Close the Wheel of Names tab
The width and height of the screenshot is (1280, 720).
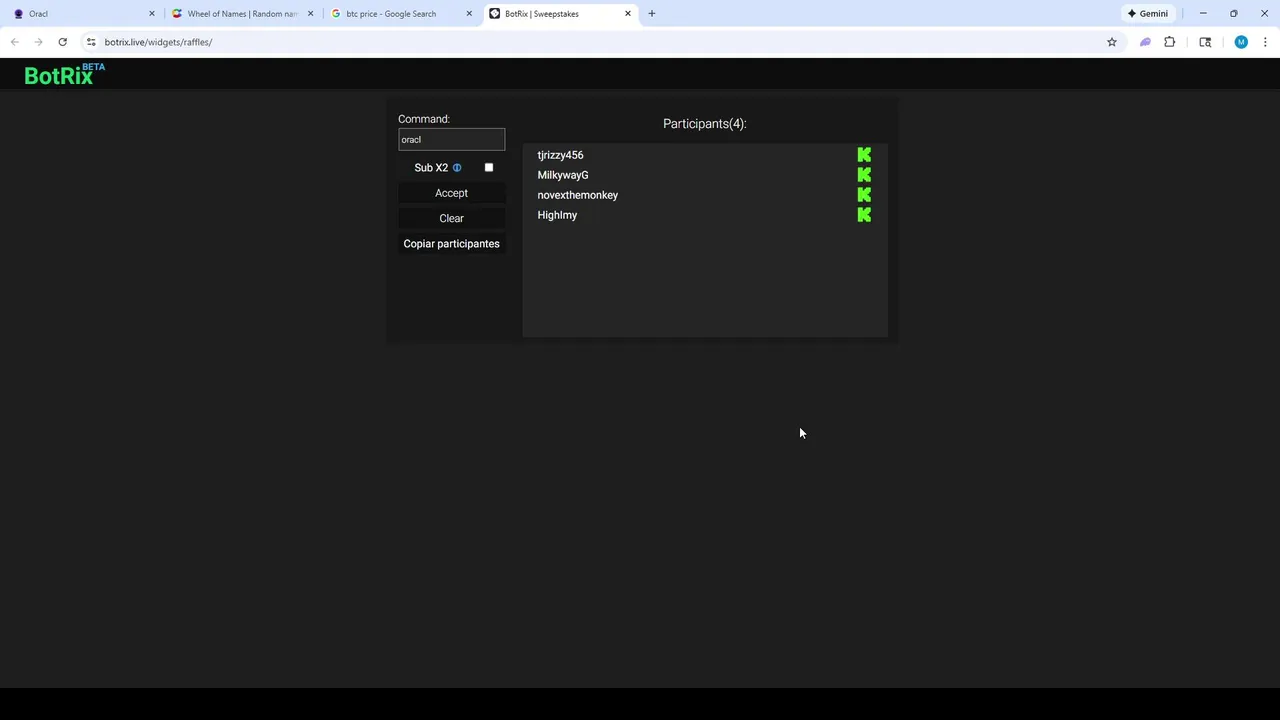(310, 14)
